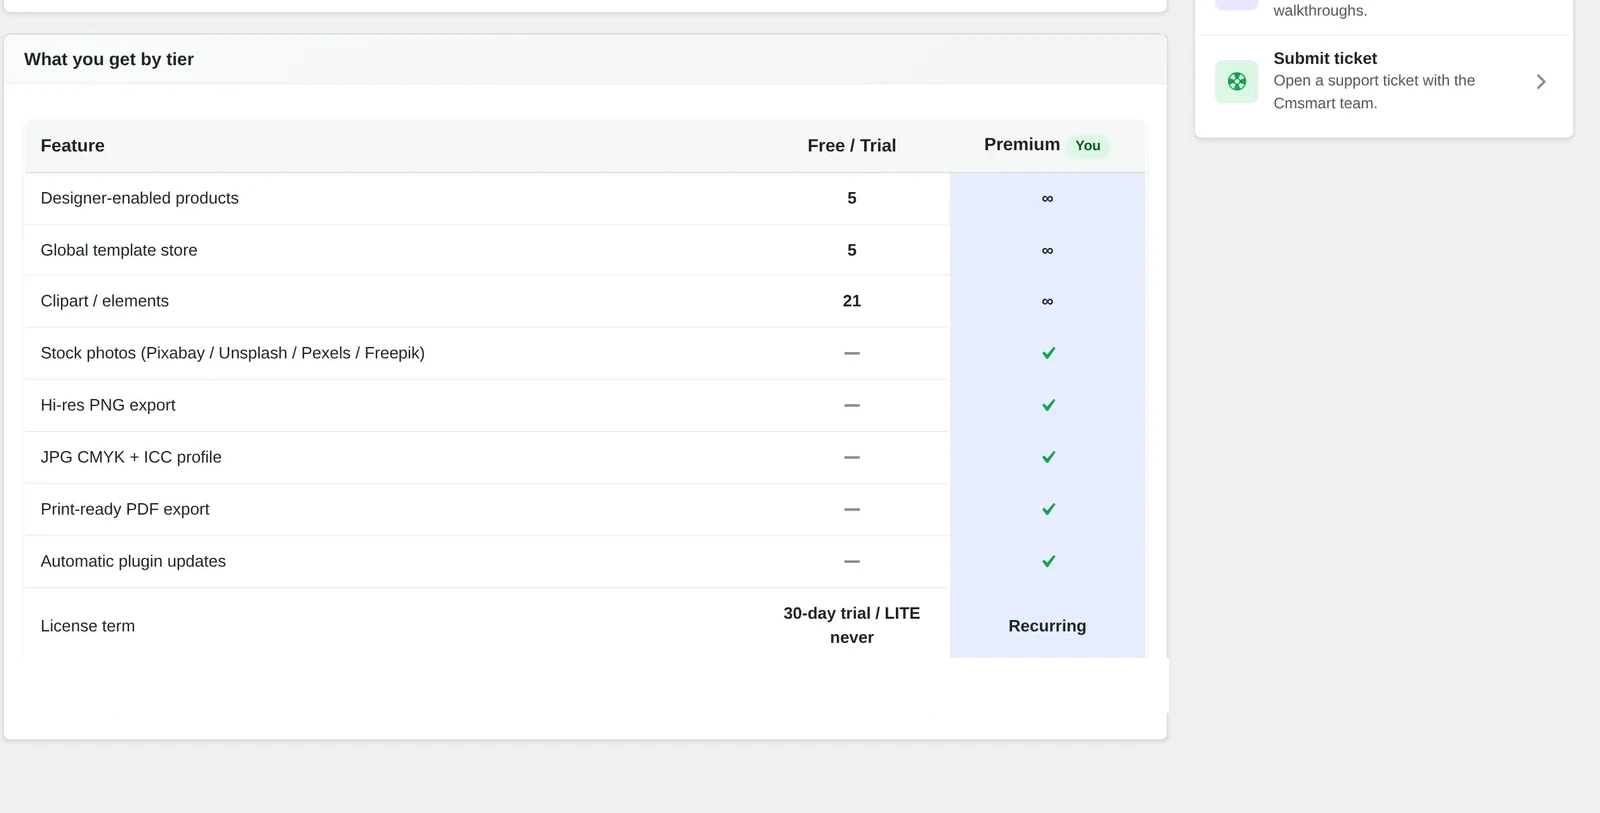1600x813 pixels.
Task: Select the Premium checkmark for Automatic plugin updates
Action: (x=1048, y=561)
